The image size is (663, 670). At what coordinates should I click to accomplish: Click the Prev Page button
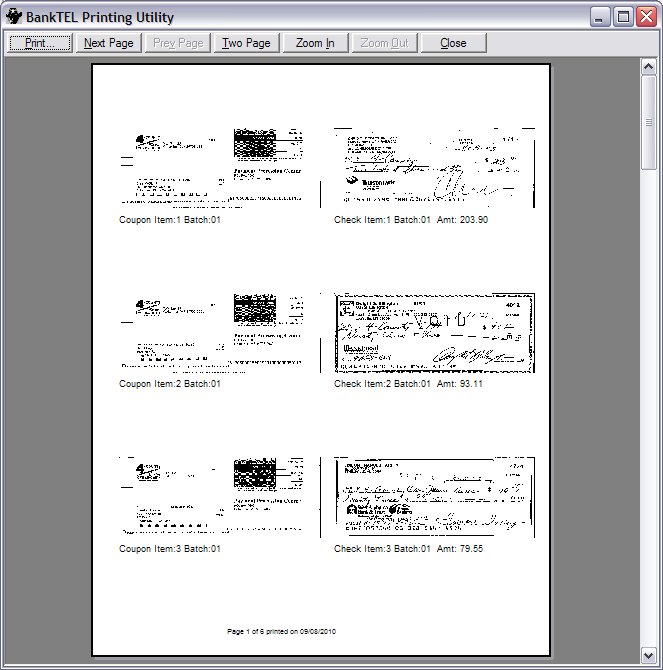(178, 43)
